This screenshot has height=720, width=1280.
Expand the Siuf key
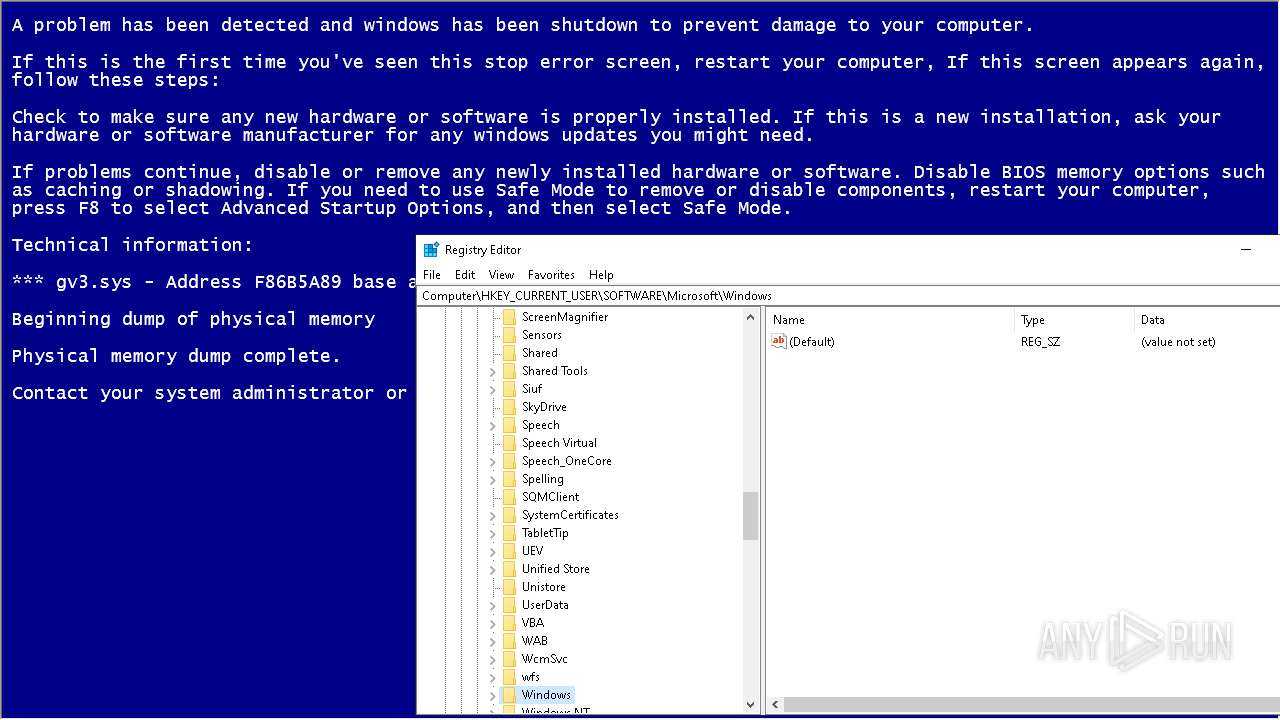pyautogui.click(x=492, y=389)
